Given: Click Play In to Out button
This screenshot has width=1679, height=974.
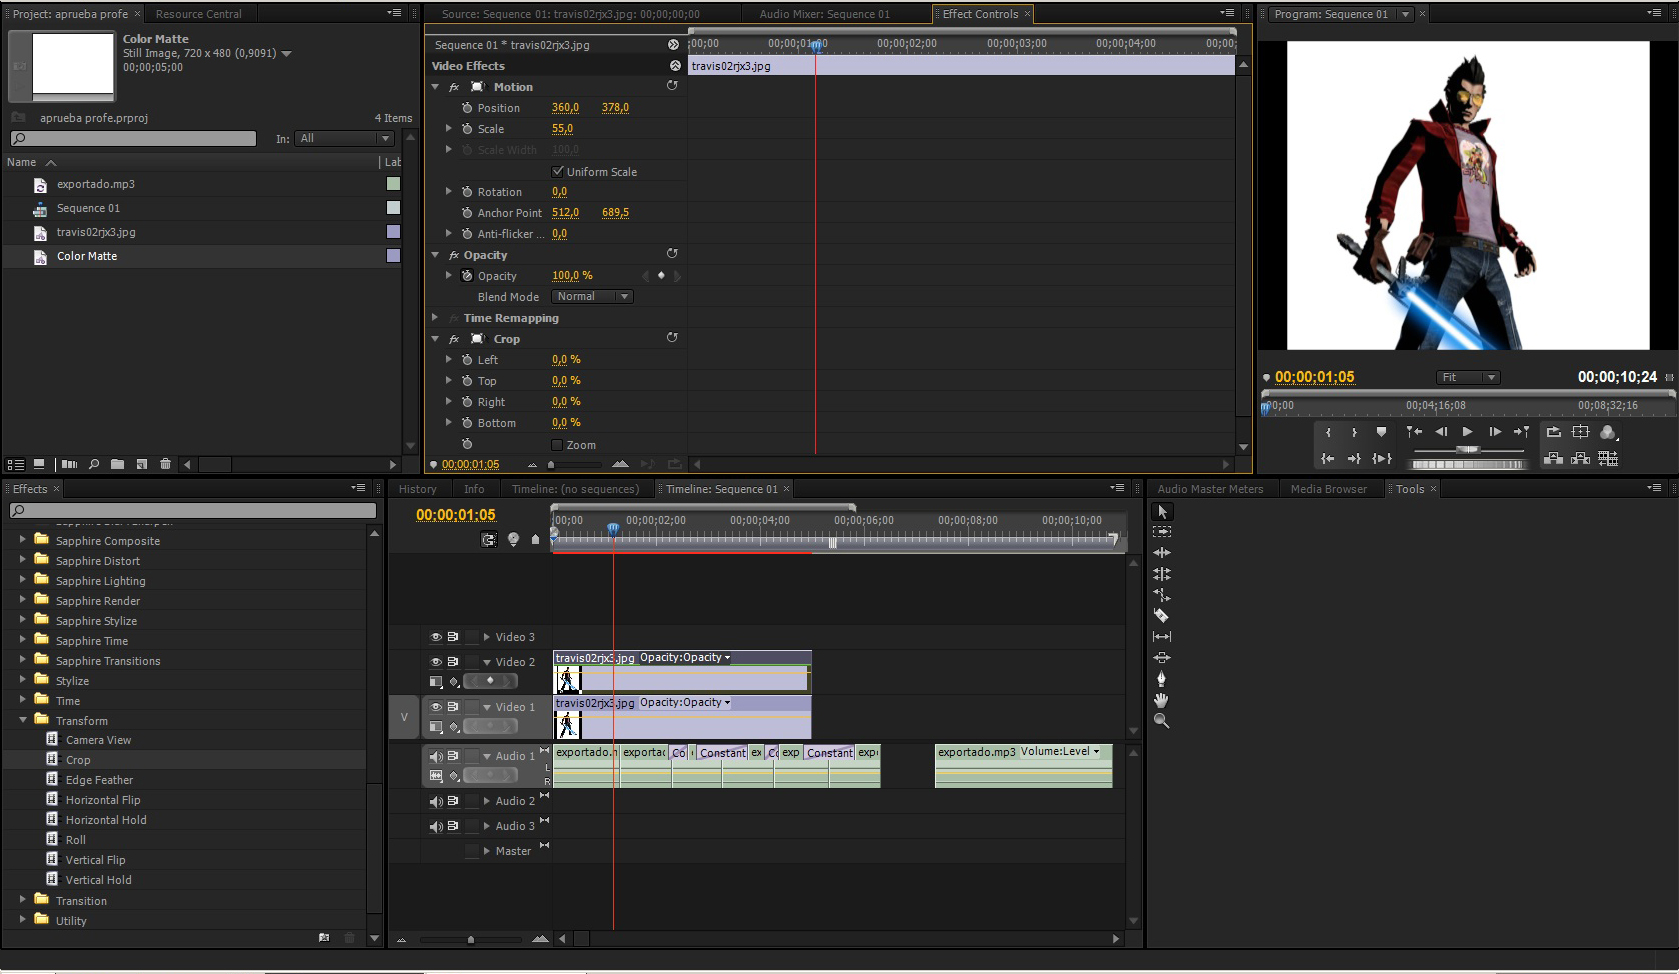Looking at the screenshot, I should pyautogui.click(x=1382, y=459).
